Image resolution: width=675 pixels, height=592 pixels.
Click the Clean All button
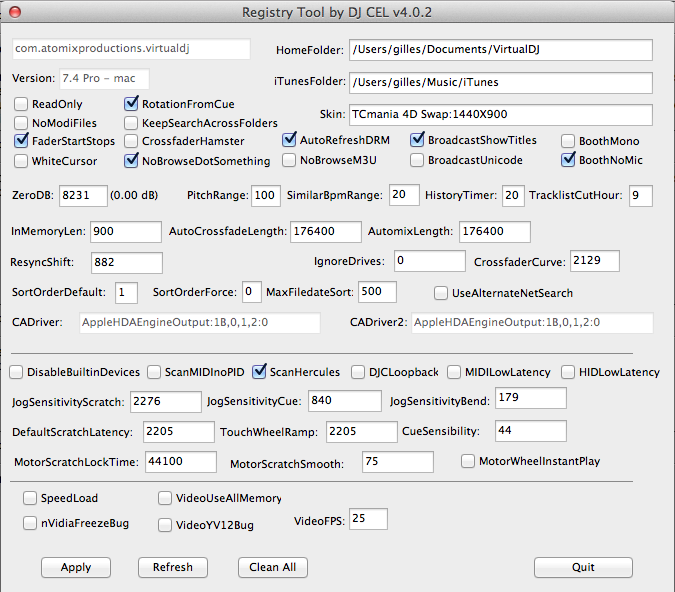[272, 567]
